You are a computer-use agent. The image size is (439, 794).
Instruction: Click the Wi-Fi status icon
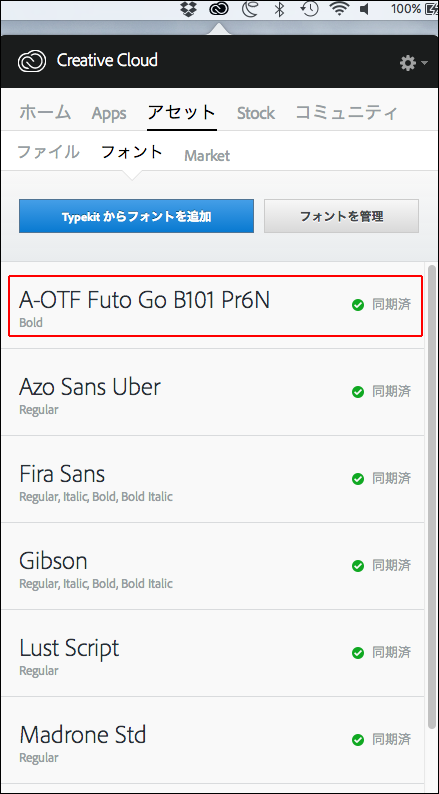(x=340, y=9)
